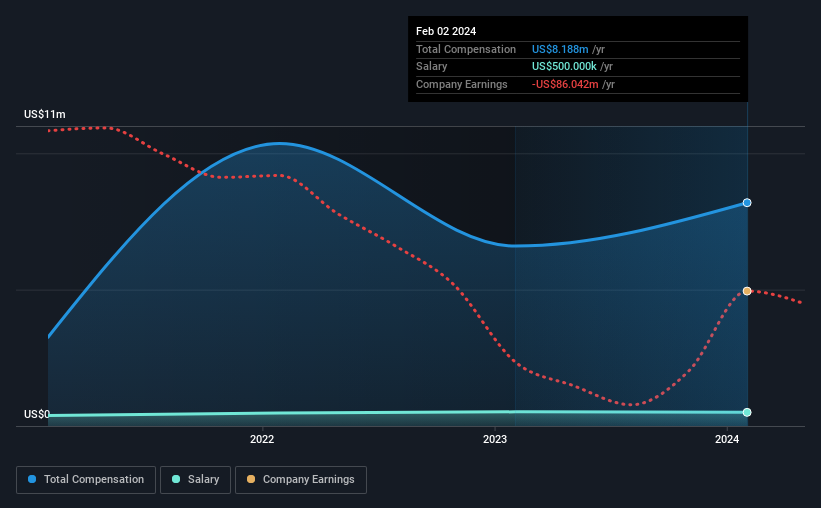The height and width of the screenshot is (508, 821).
Task: Click the US$0 y-axis label
Action: [x=37, y=414]
